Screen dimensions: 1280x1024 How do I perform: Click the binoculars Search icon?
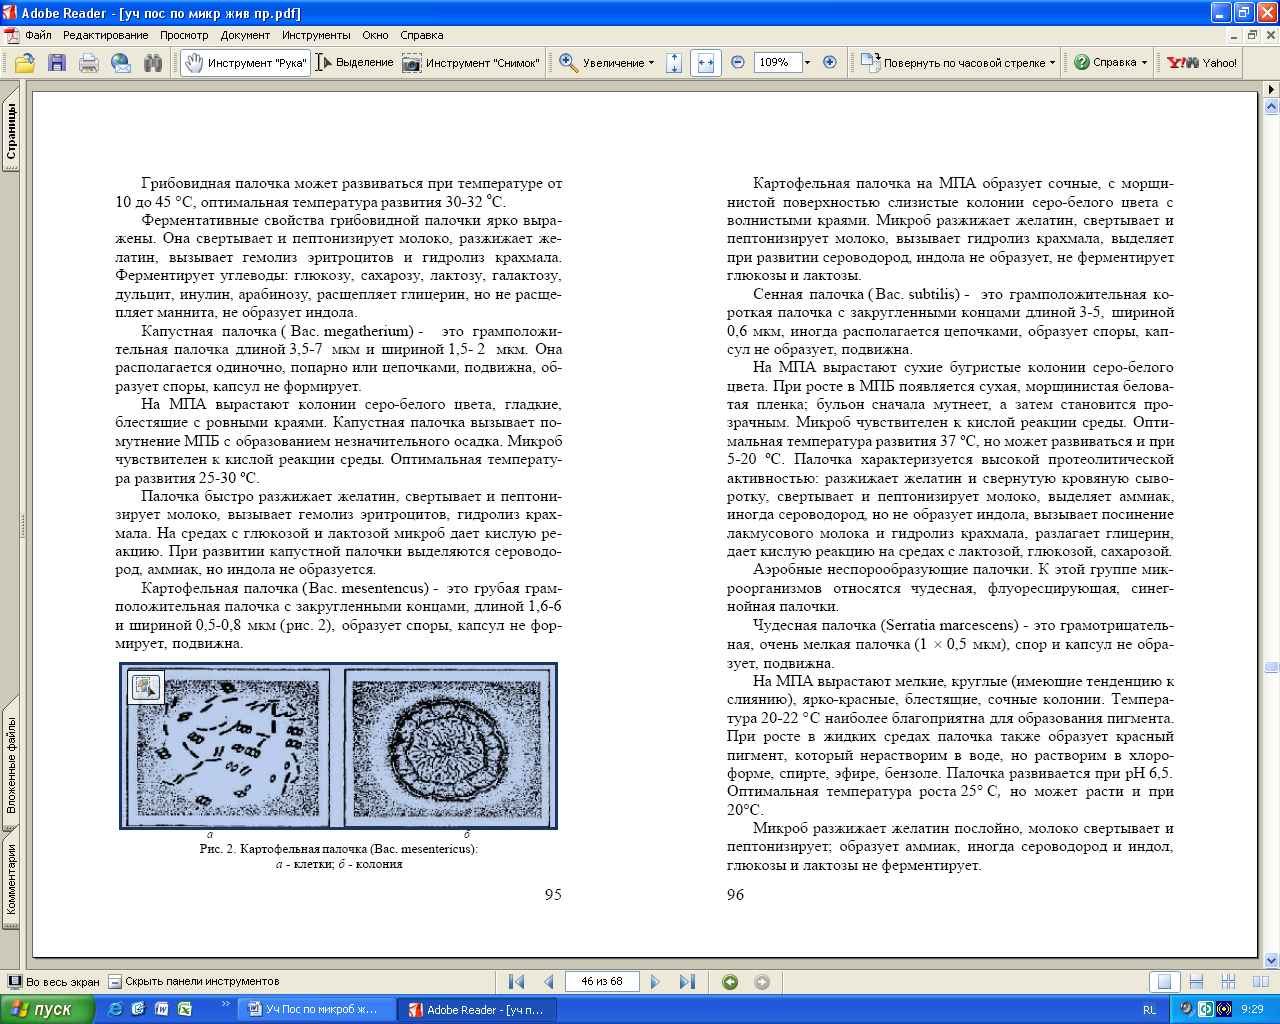coord(153,63)
